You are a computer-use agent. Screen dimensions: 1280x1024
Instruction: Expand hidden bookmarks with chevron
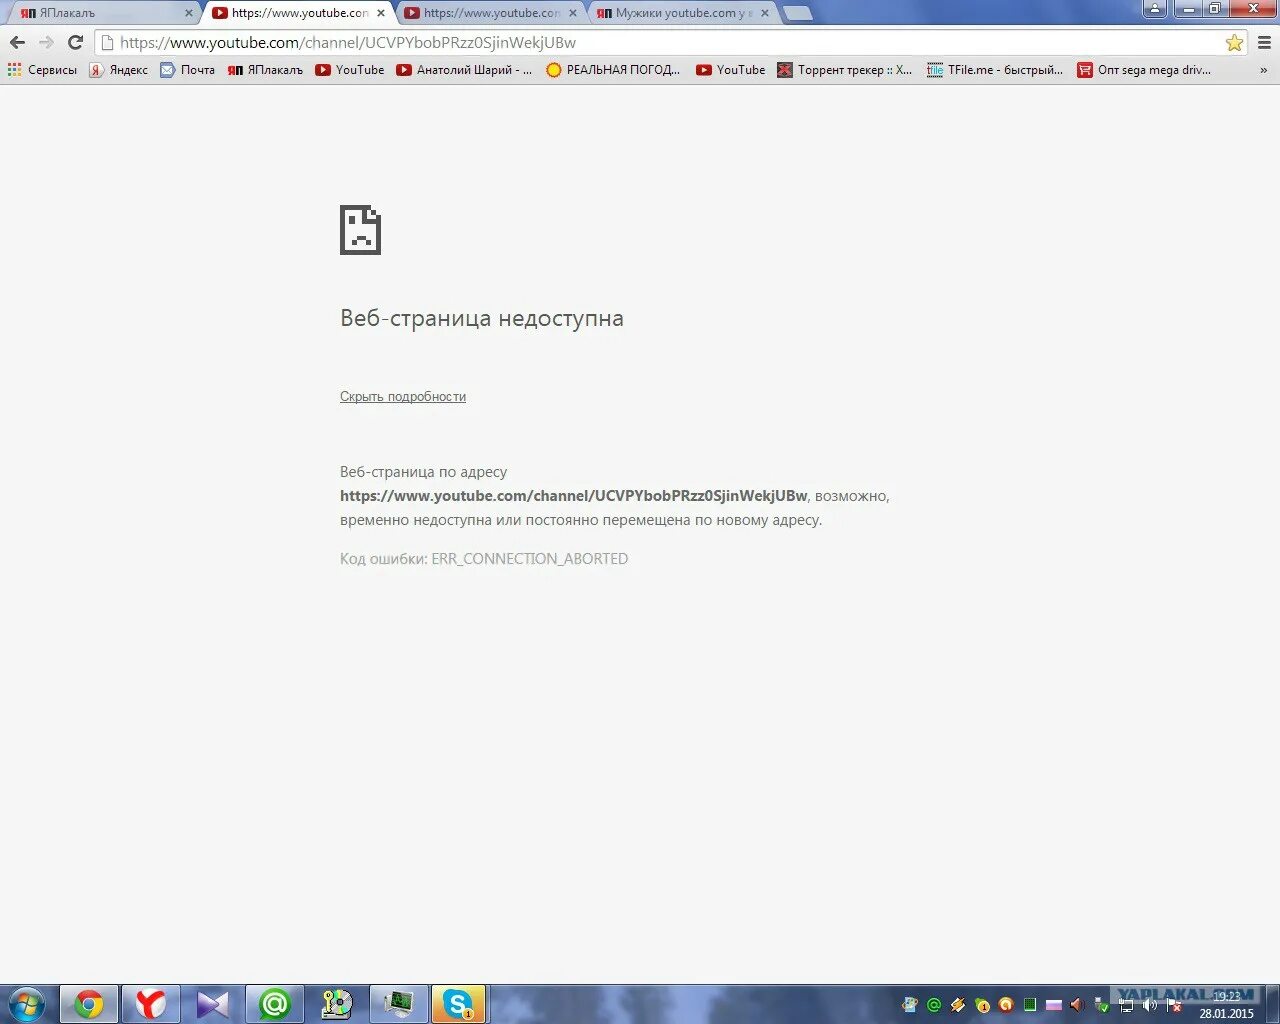click(x=1263, y=70)
